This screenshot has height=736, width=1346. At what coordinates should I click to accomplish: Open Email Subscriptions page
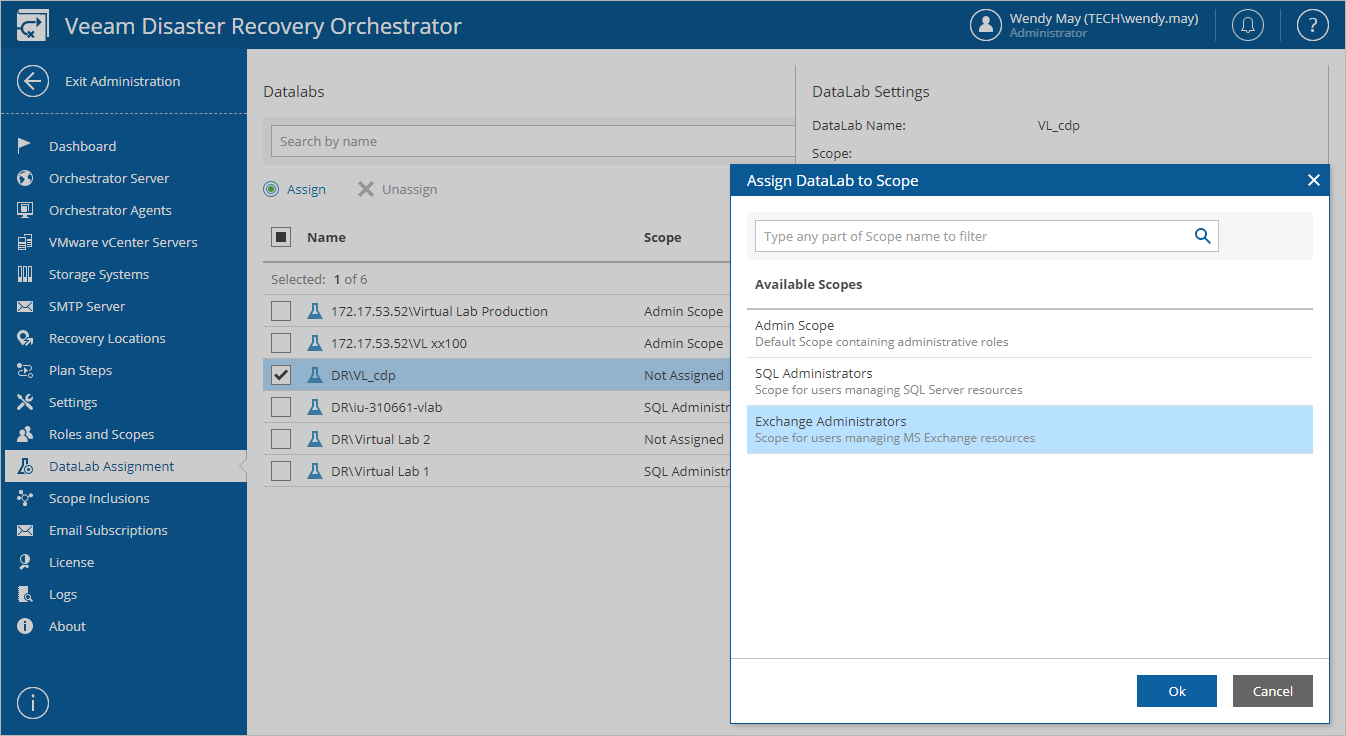pyautogui.click(x=108, y=530)
